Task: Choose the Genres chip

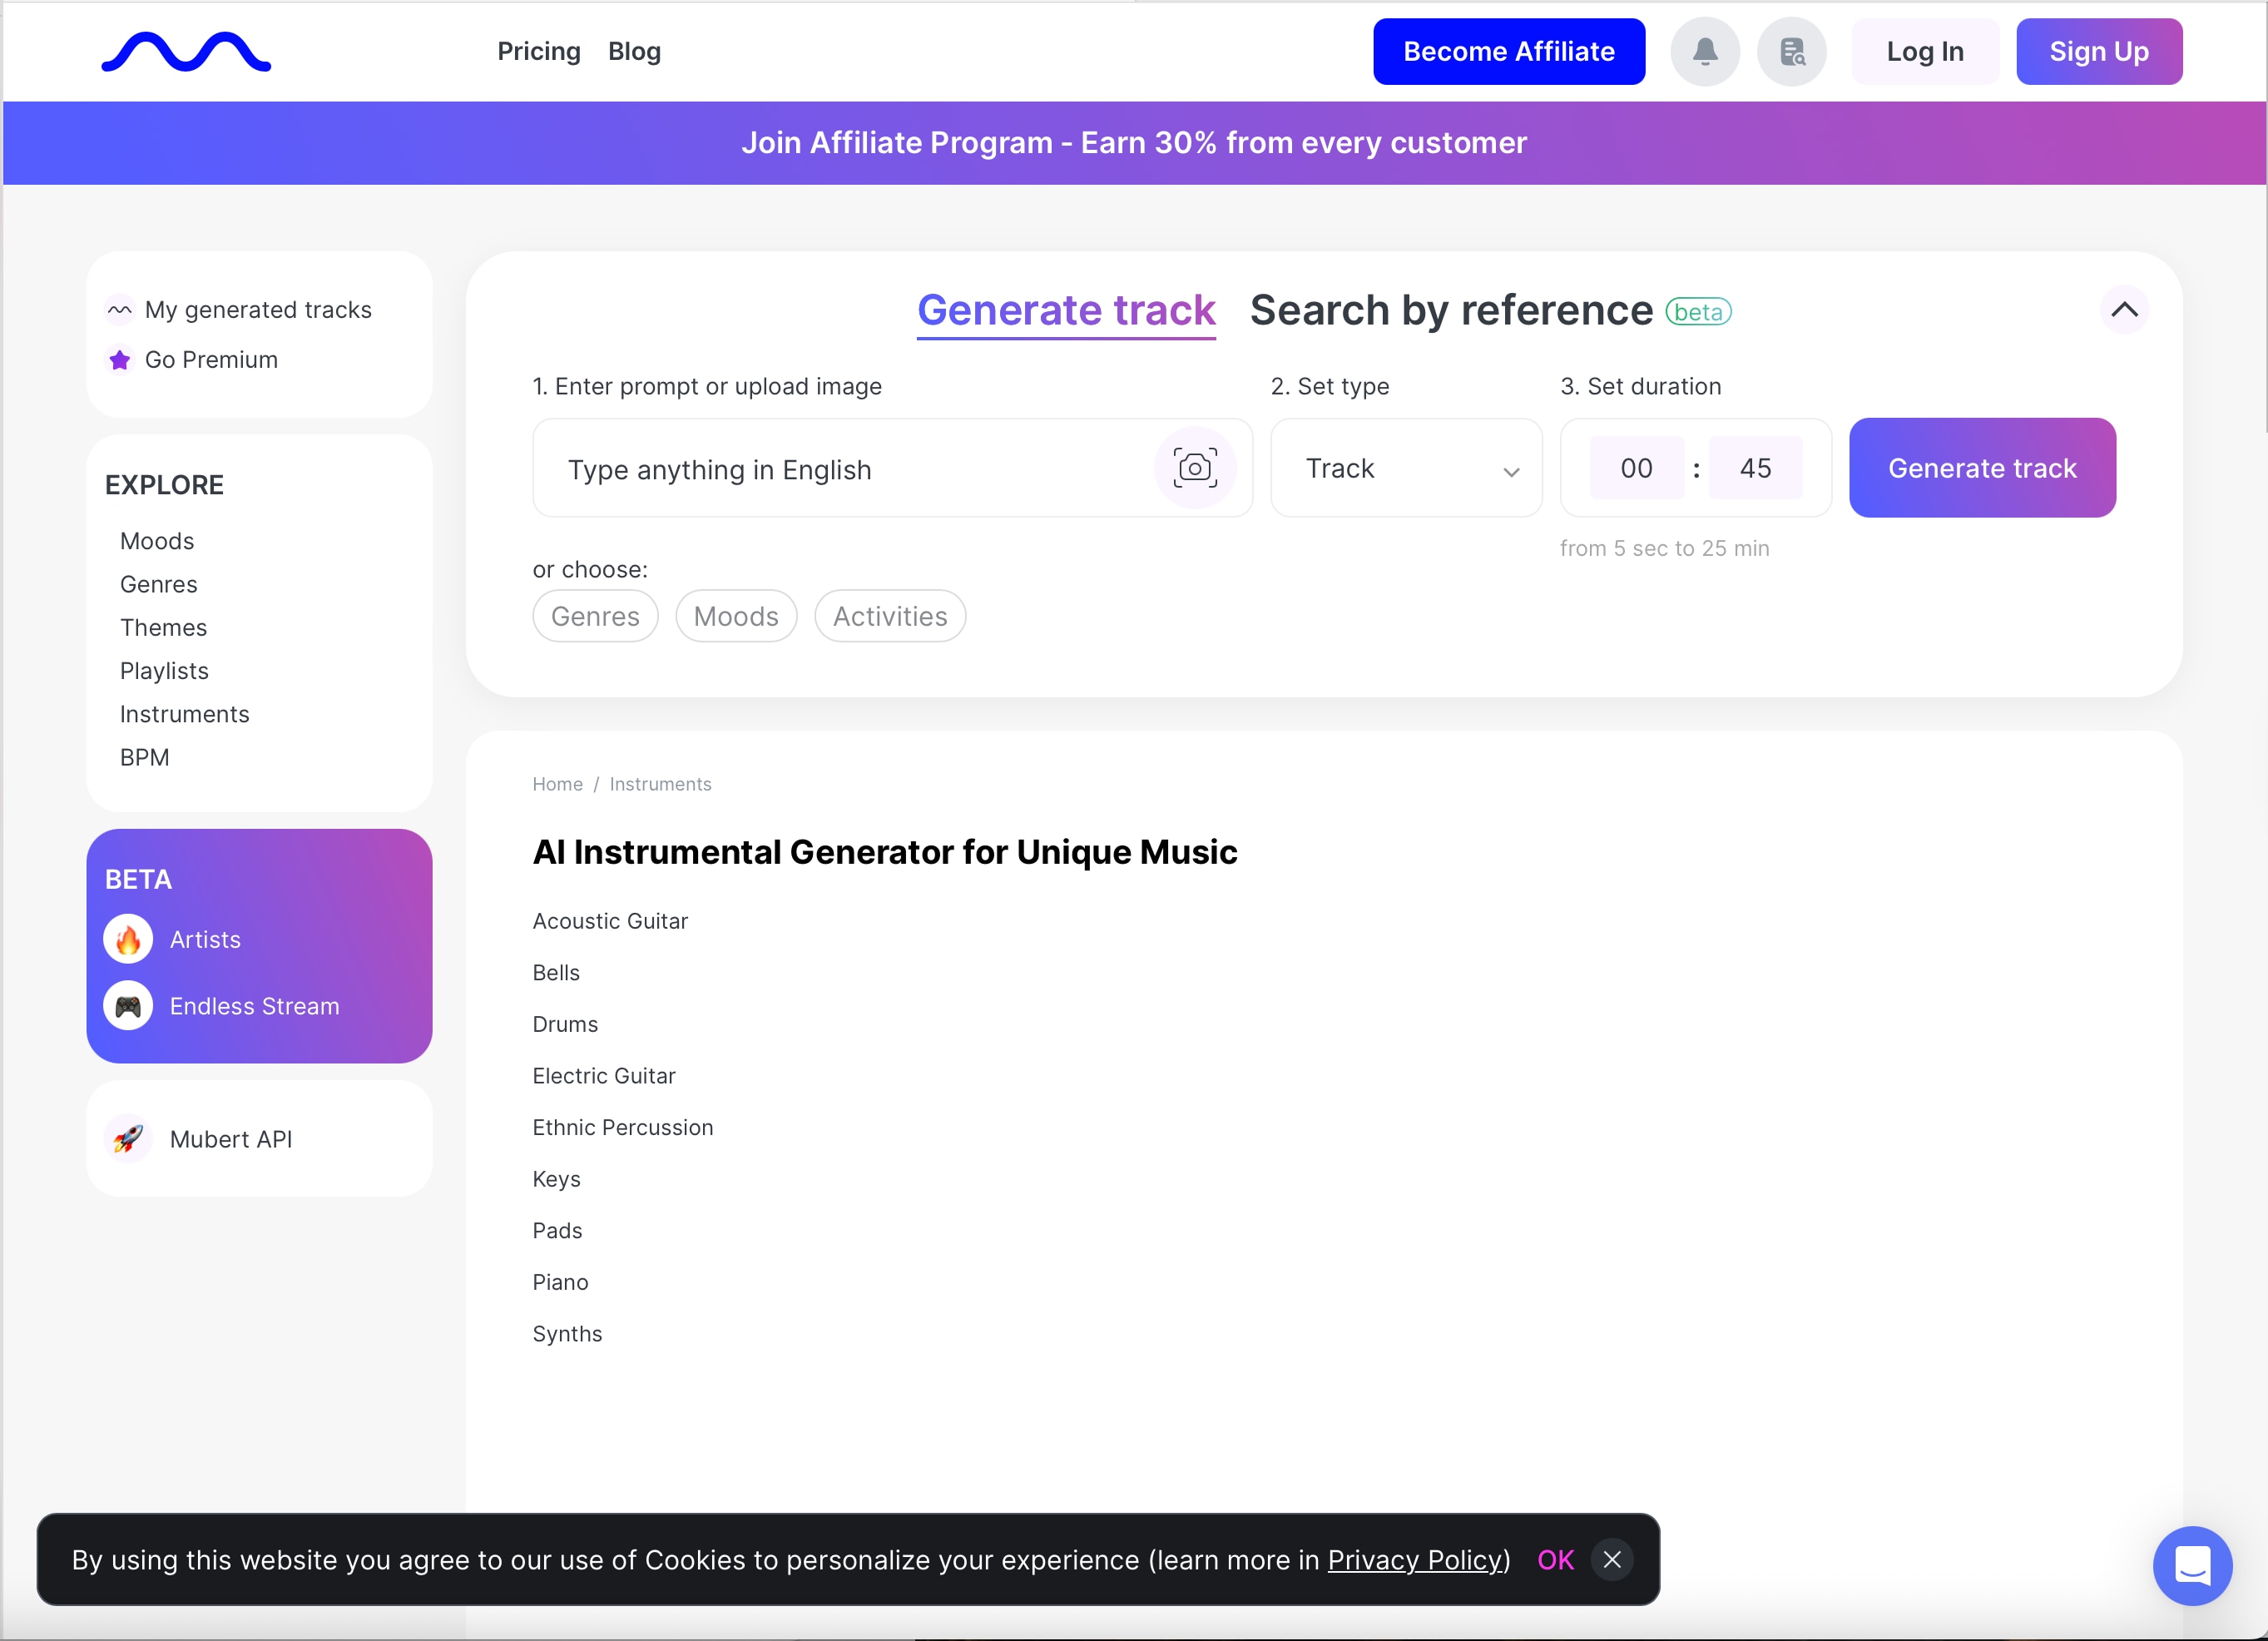Action: pyautogui.click(x=595, y=616)
